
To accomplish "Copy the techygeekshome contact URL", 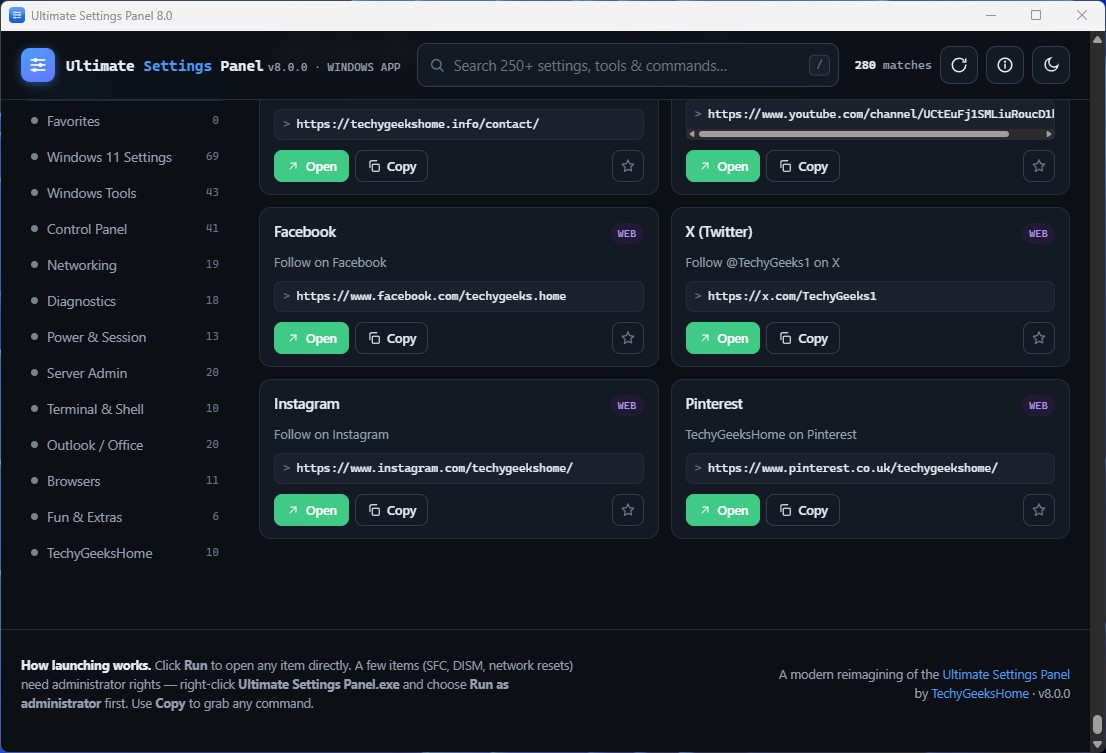I will 391,166.
